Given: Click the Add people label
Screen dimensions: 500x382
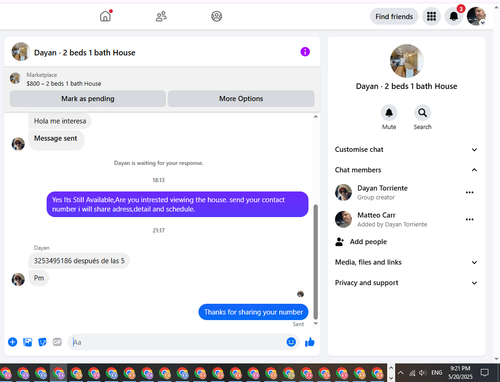Looking at the screenshot, I should (x=368, y=242).
